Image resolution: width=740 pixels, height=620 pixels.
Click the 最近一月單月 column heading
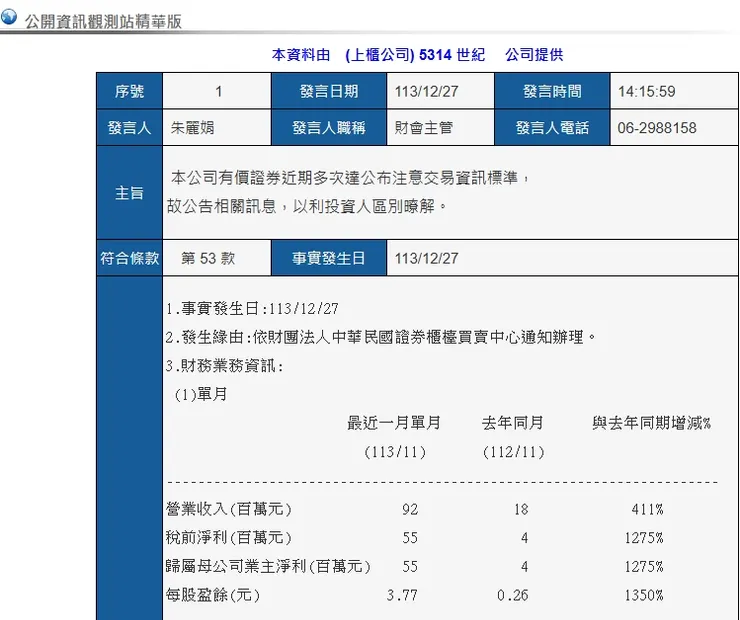tap(394, 423)
